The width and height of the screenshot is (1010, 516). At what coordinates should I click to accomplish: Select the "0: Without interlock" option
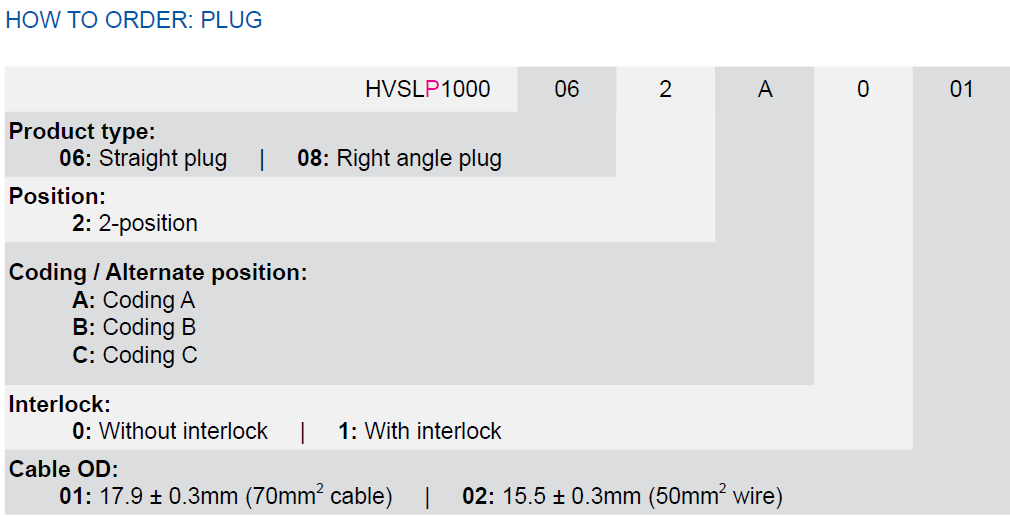[170, 431]
